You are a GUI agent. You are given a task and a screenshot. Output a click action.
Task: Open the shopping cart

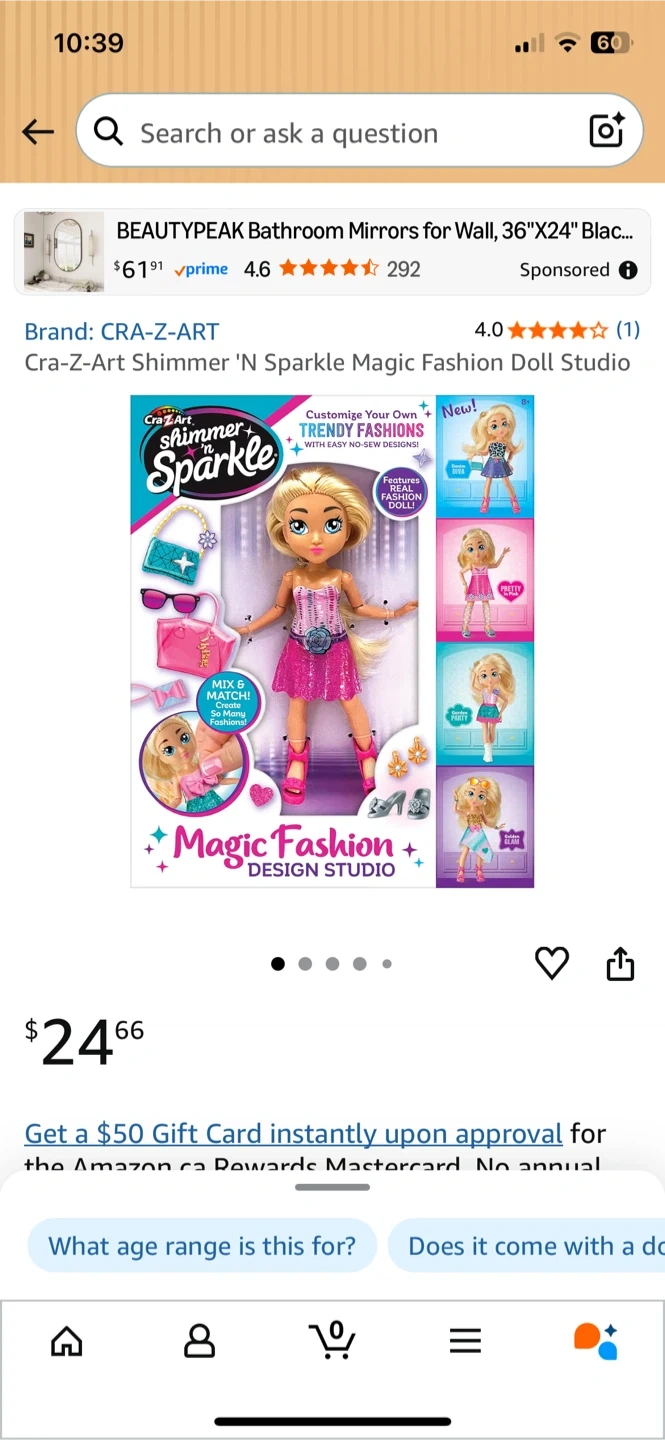[331, 1339]
